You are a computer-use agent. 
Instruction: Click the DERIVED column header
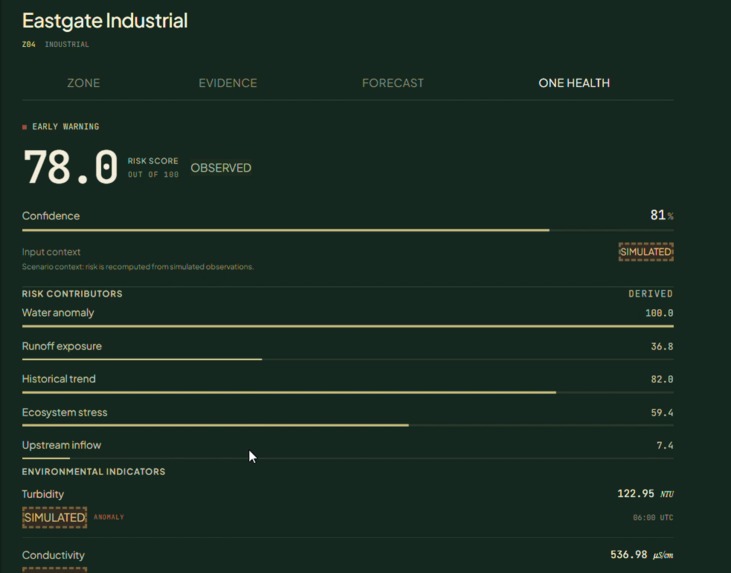pyautogui.click(x=651, y=294)
